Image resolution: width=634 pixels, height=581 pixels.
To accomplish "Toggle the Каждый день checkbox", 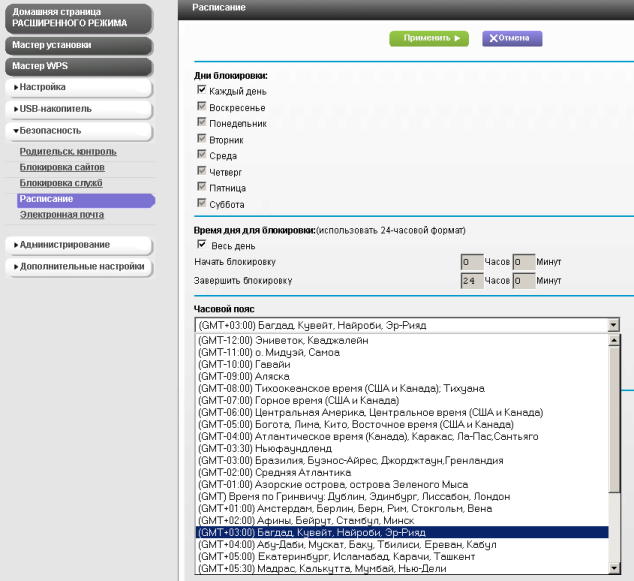I will pyautogui.click(x=201, y=90).
